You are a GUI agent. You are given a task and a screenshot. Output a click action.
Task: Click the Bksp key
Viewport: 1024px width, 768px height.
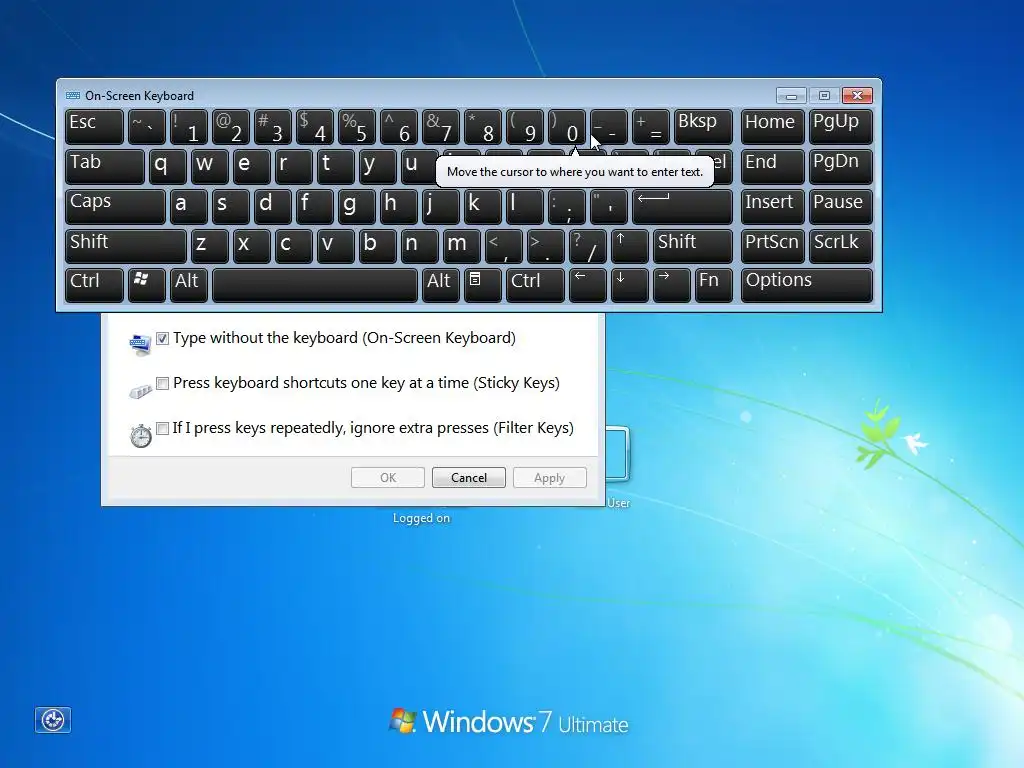coord(703,127)
